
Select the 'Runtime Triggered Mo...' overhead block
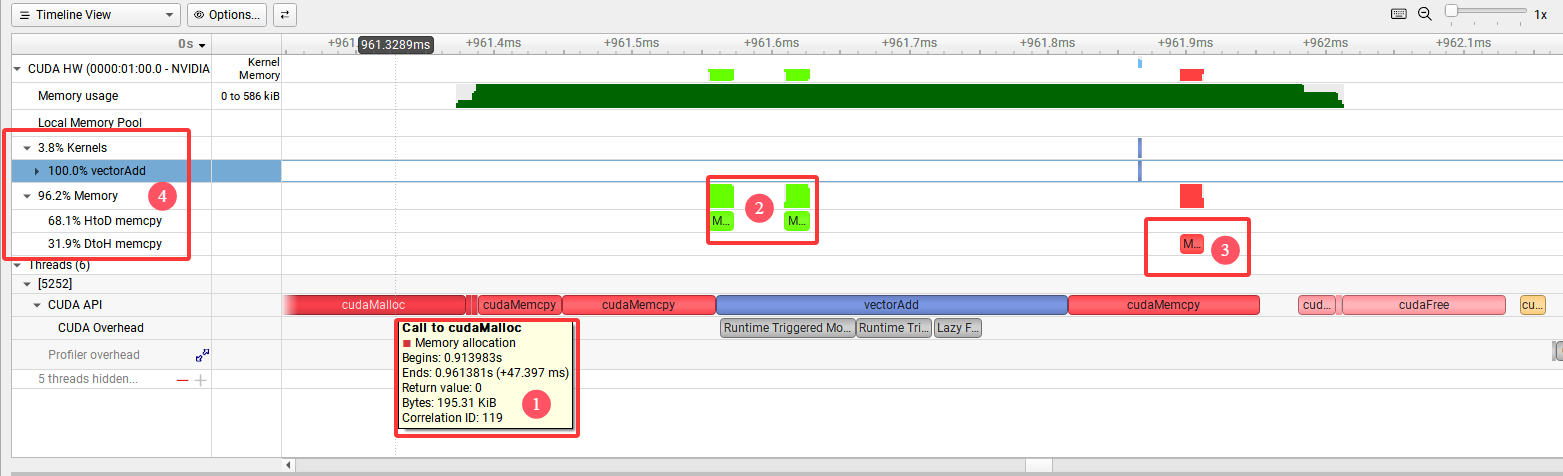[x=787, y=328]
